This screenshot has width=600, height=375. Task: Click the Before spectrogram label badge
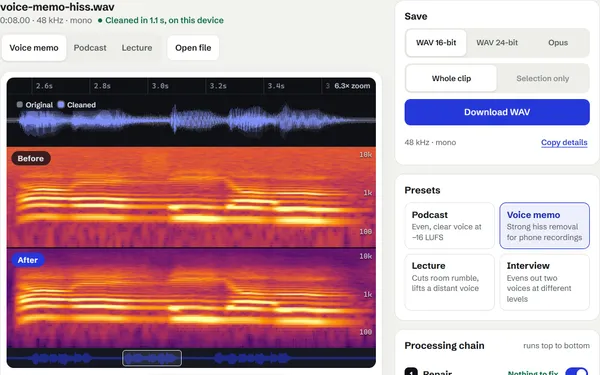coord(31,158)
